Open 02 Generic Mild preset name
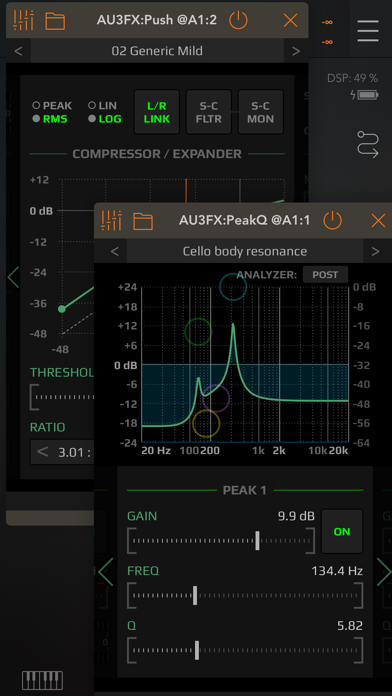 tap(157, 51)
